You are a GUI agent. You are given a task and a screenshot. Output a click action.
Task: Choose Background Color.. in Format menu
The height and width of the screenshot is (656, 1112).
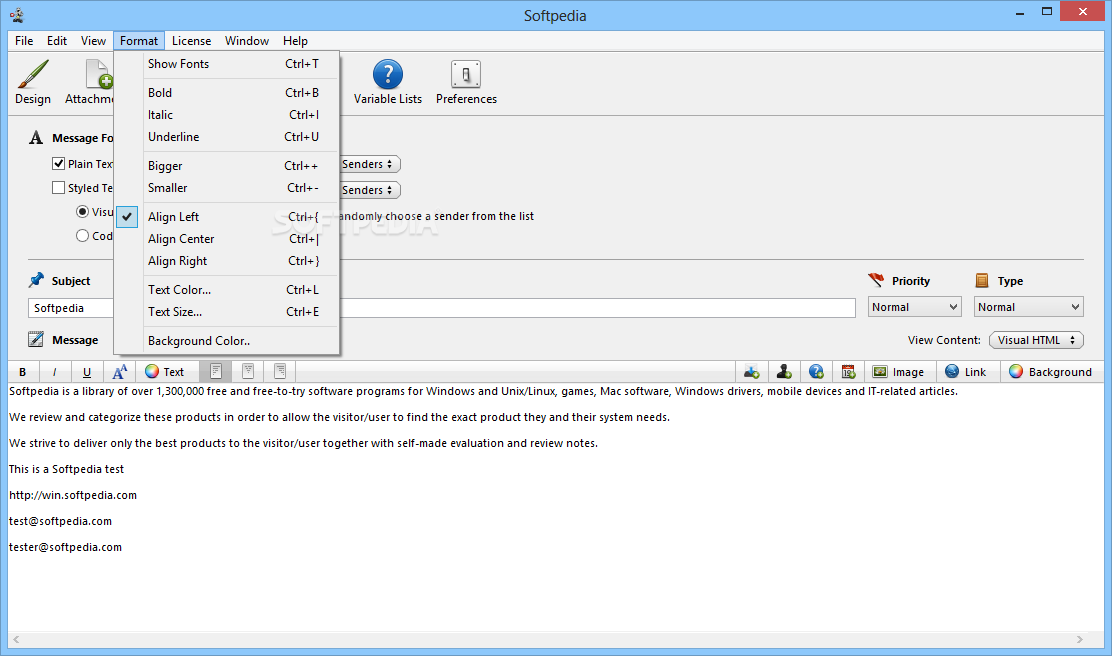click(x=227, y=341)
